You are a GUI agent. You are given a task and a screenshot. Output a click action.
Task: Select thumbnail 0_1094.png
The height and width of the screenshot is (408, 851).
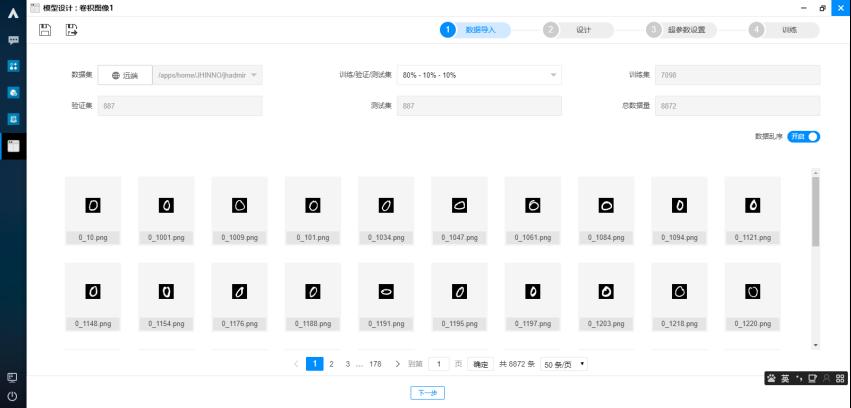click(679, 211)
